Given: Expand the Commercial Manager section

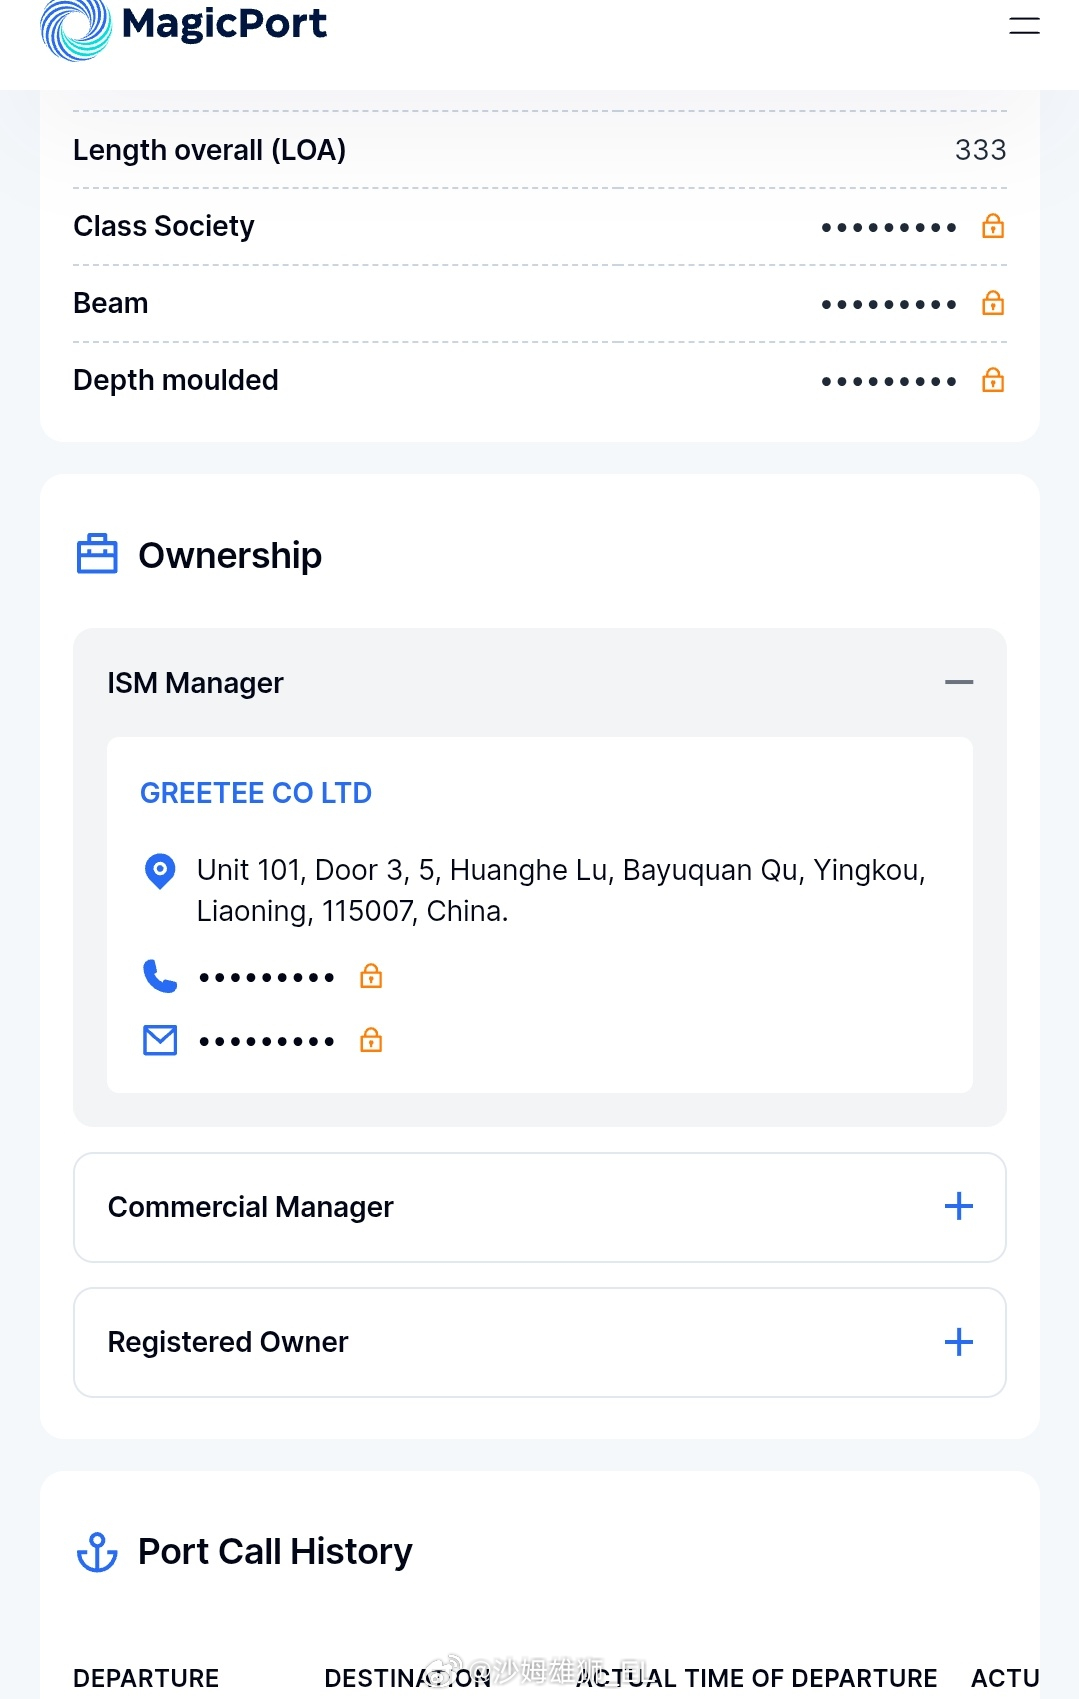Looking at the screenshot, I should 958,1207.
